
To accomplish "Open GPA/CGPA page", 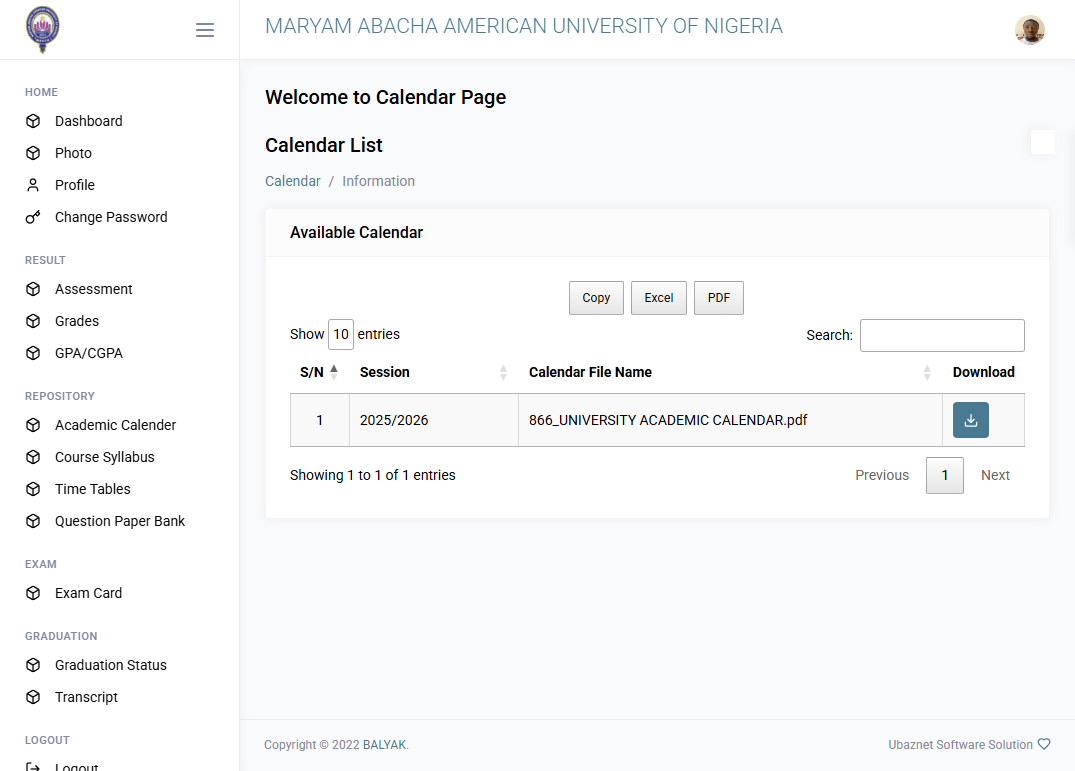I will pos(88,353).
